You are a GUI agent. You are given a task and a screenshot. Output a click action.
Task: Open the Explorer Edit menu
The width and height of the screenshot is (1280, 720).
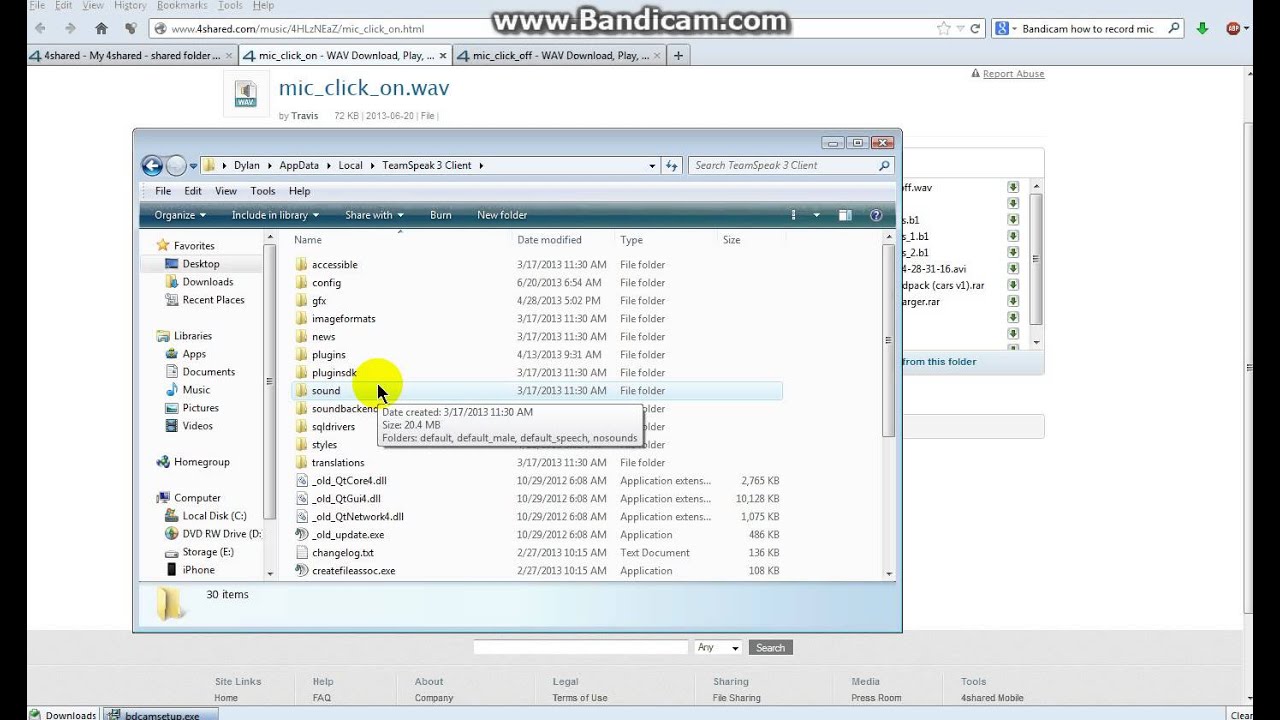point(193,191)
